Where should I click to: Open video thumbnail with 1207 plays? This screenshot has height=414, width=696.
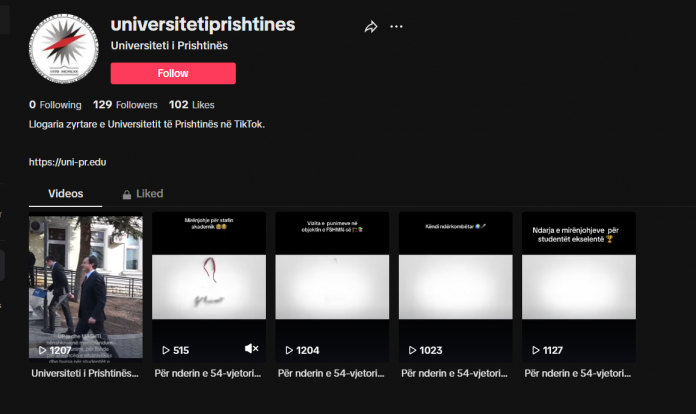point(86,287)
